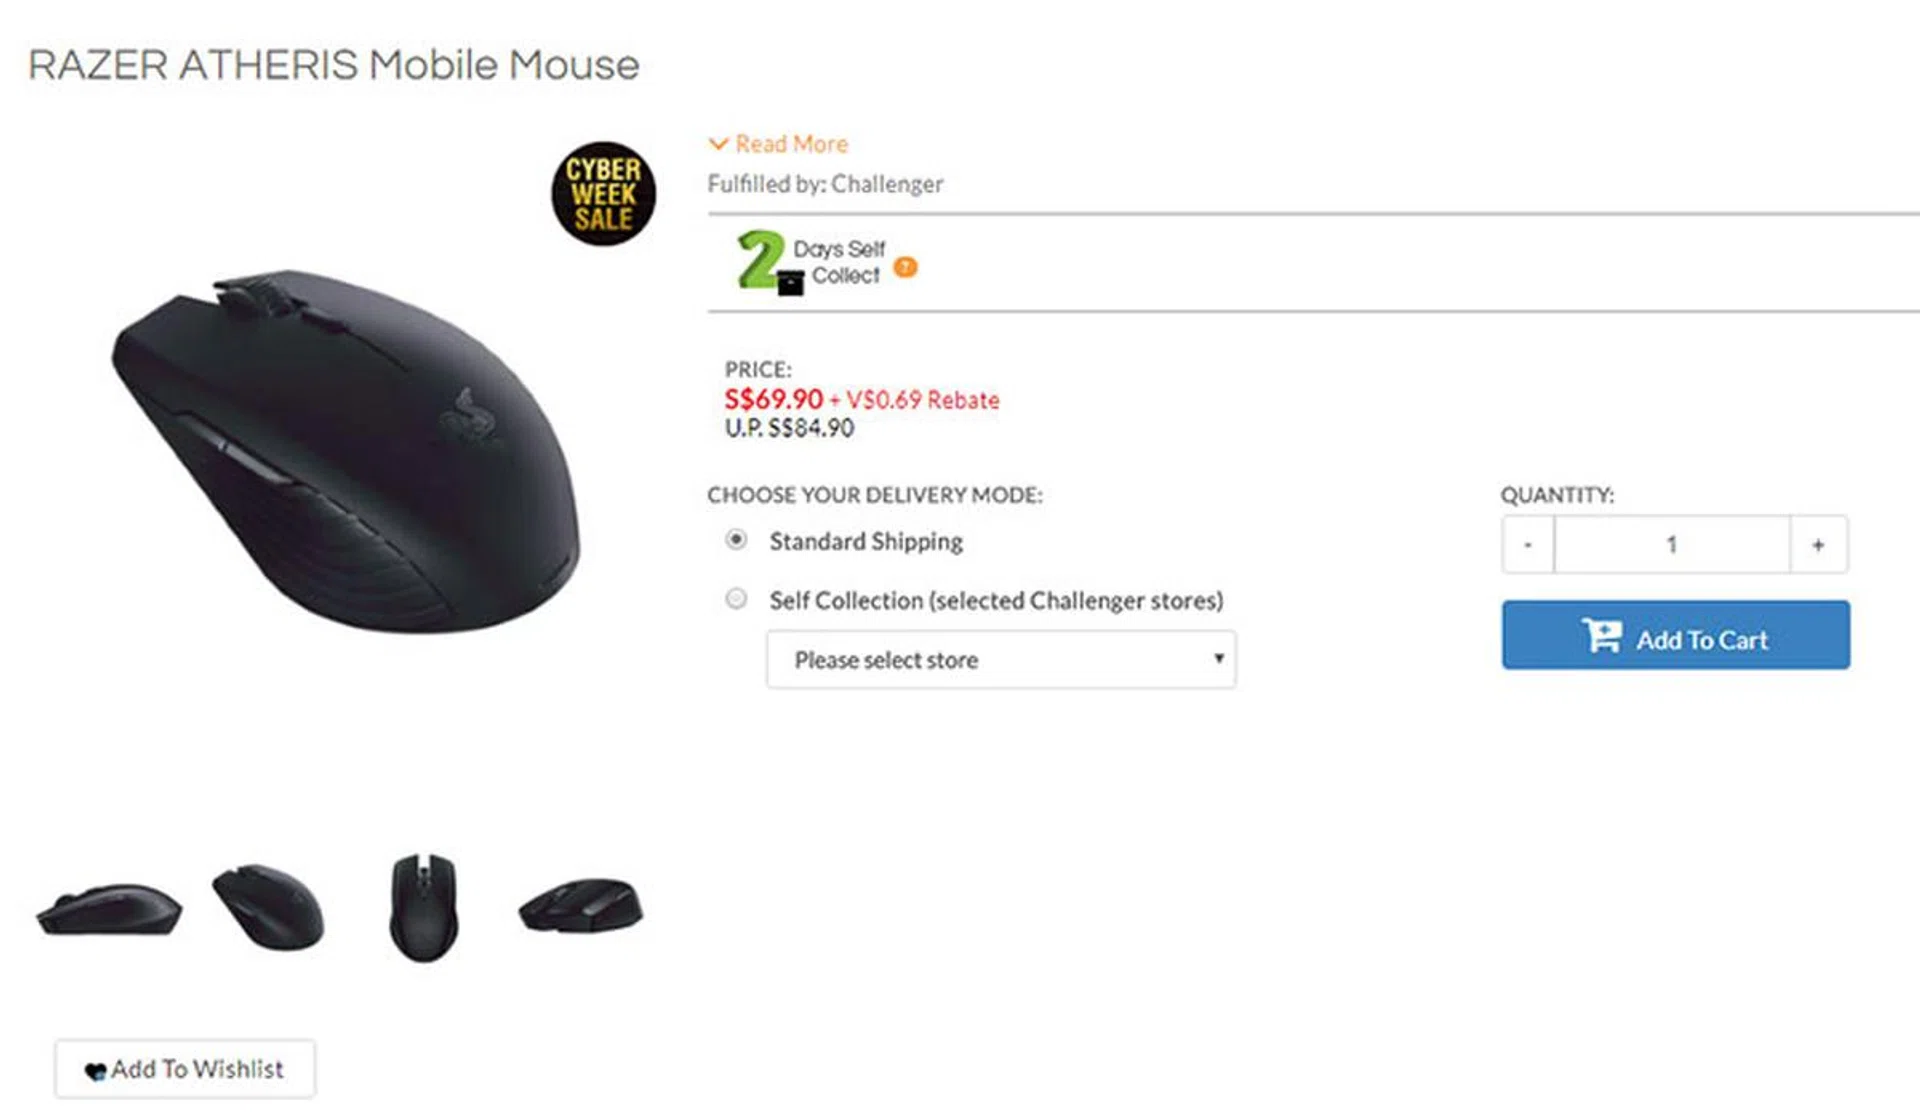View the second angled mouse thumbnail

(x=268, y=907)
